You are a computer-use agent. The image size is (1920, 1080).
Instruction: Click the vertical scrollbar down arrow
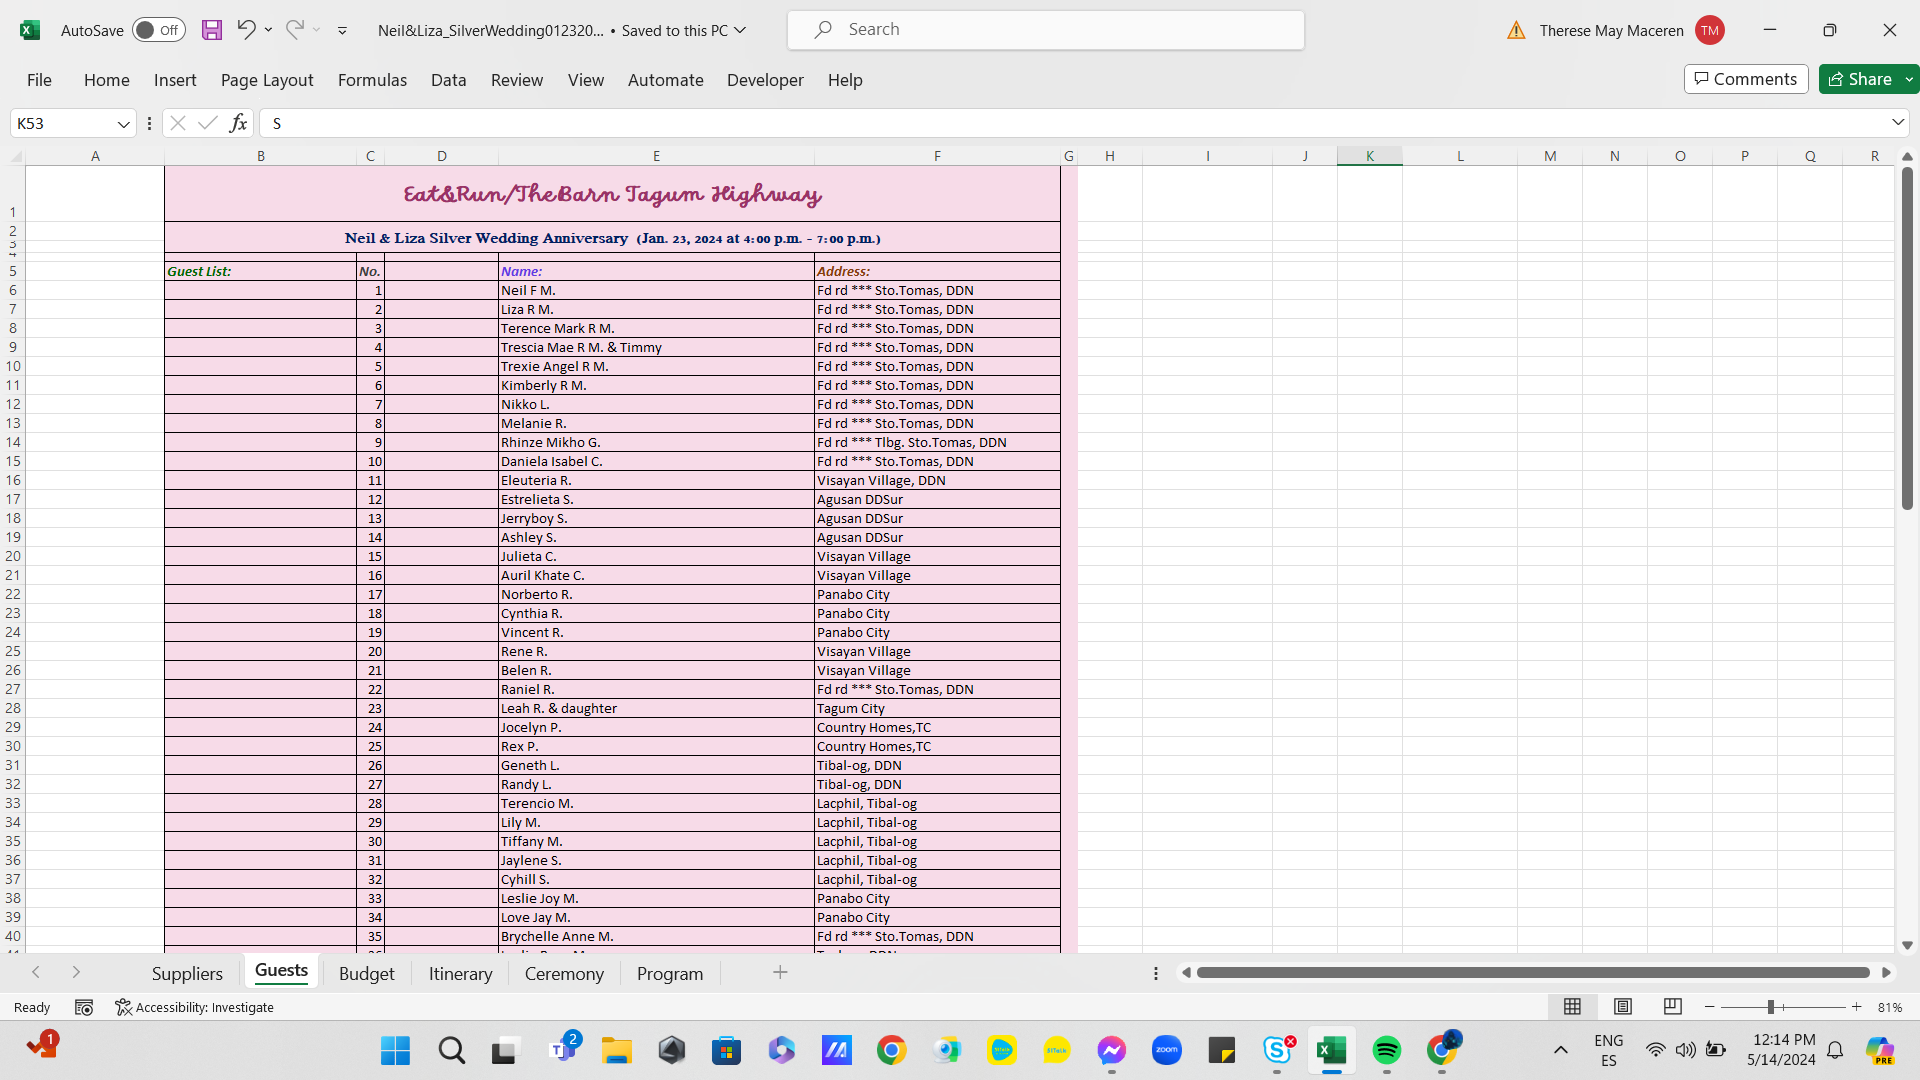(1907, 945)
